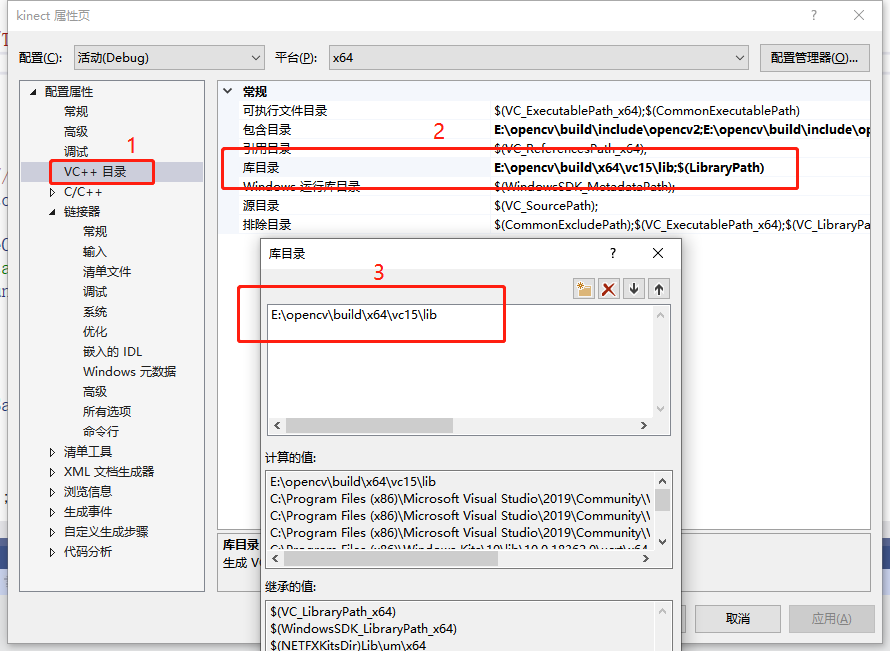Click the new line folder icon in 库目录 dialog

point(583,289)
